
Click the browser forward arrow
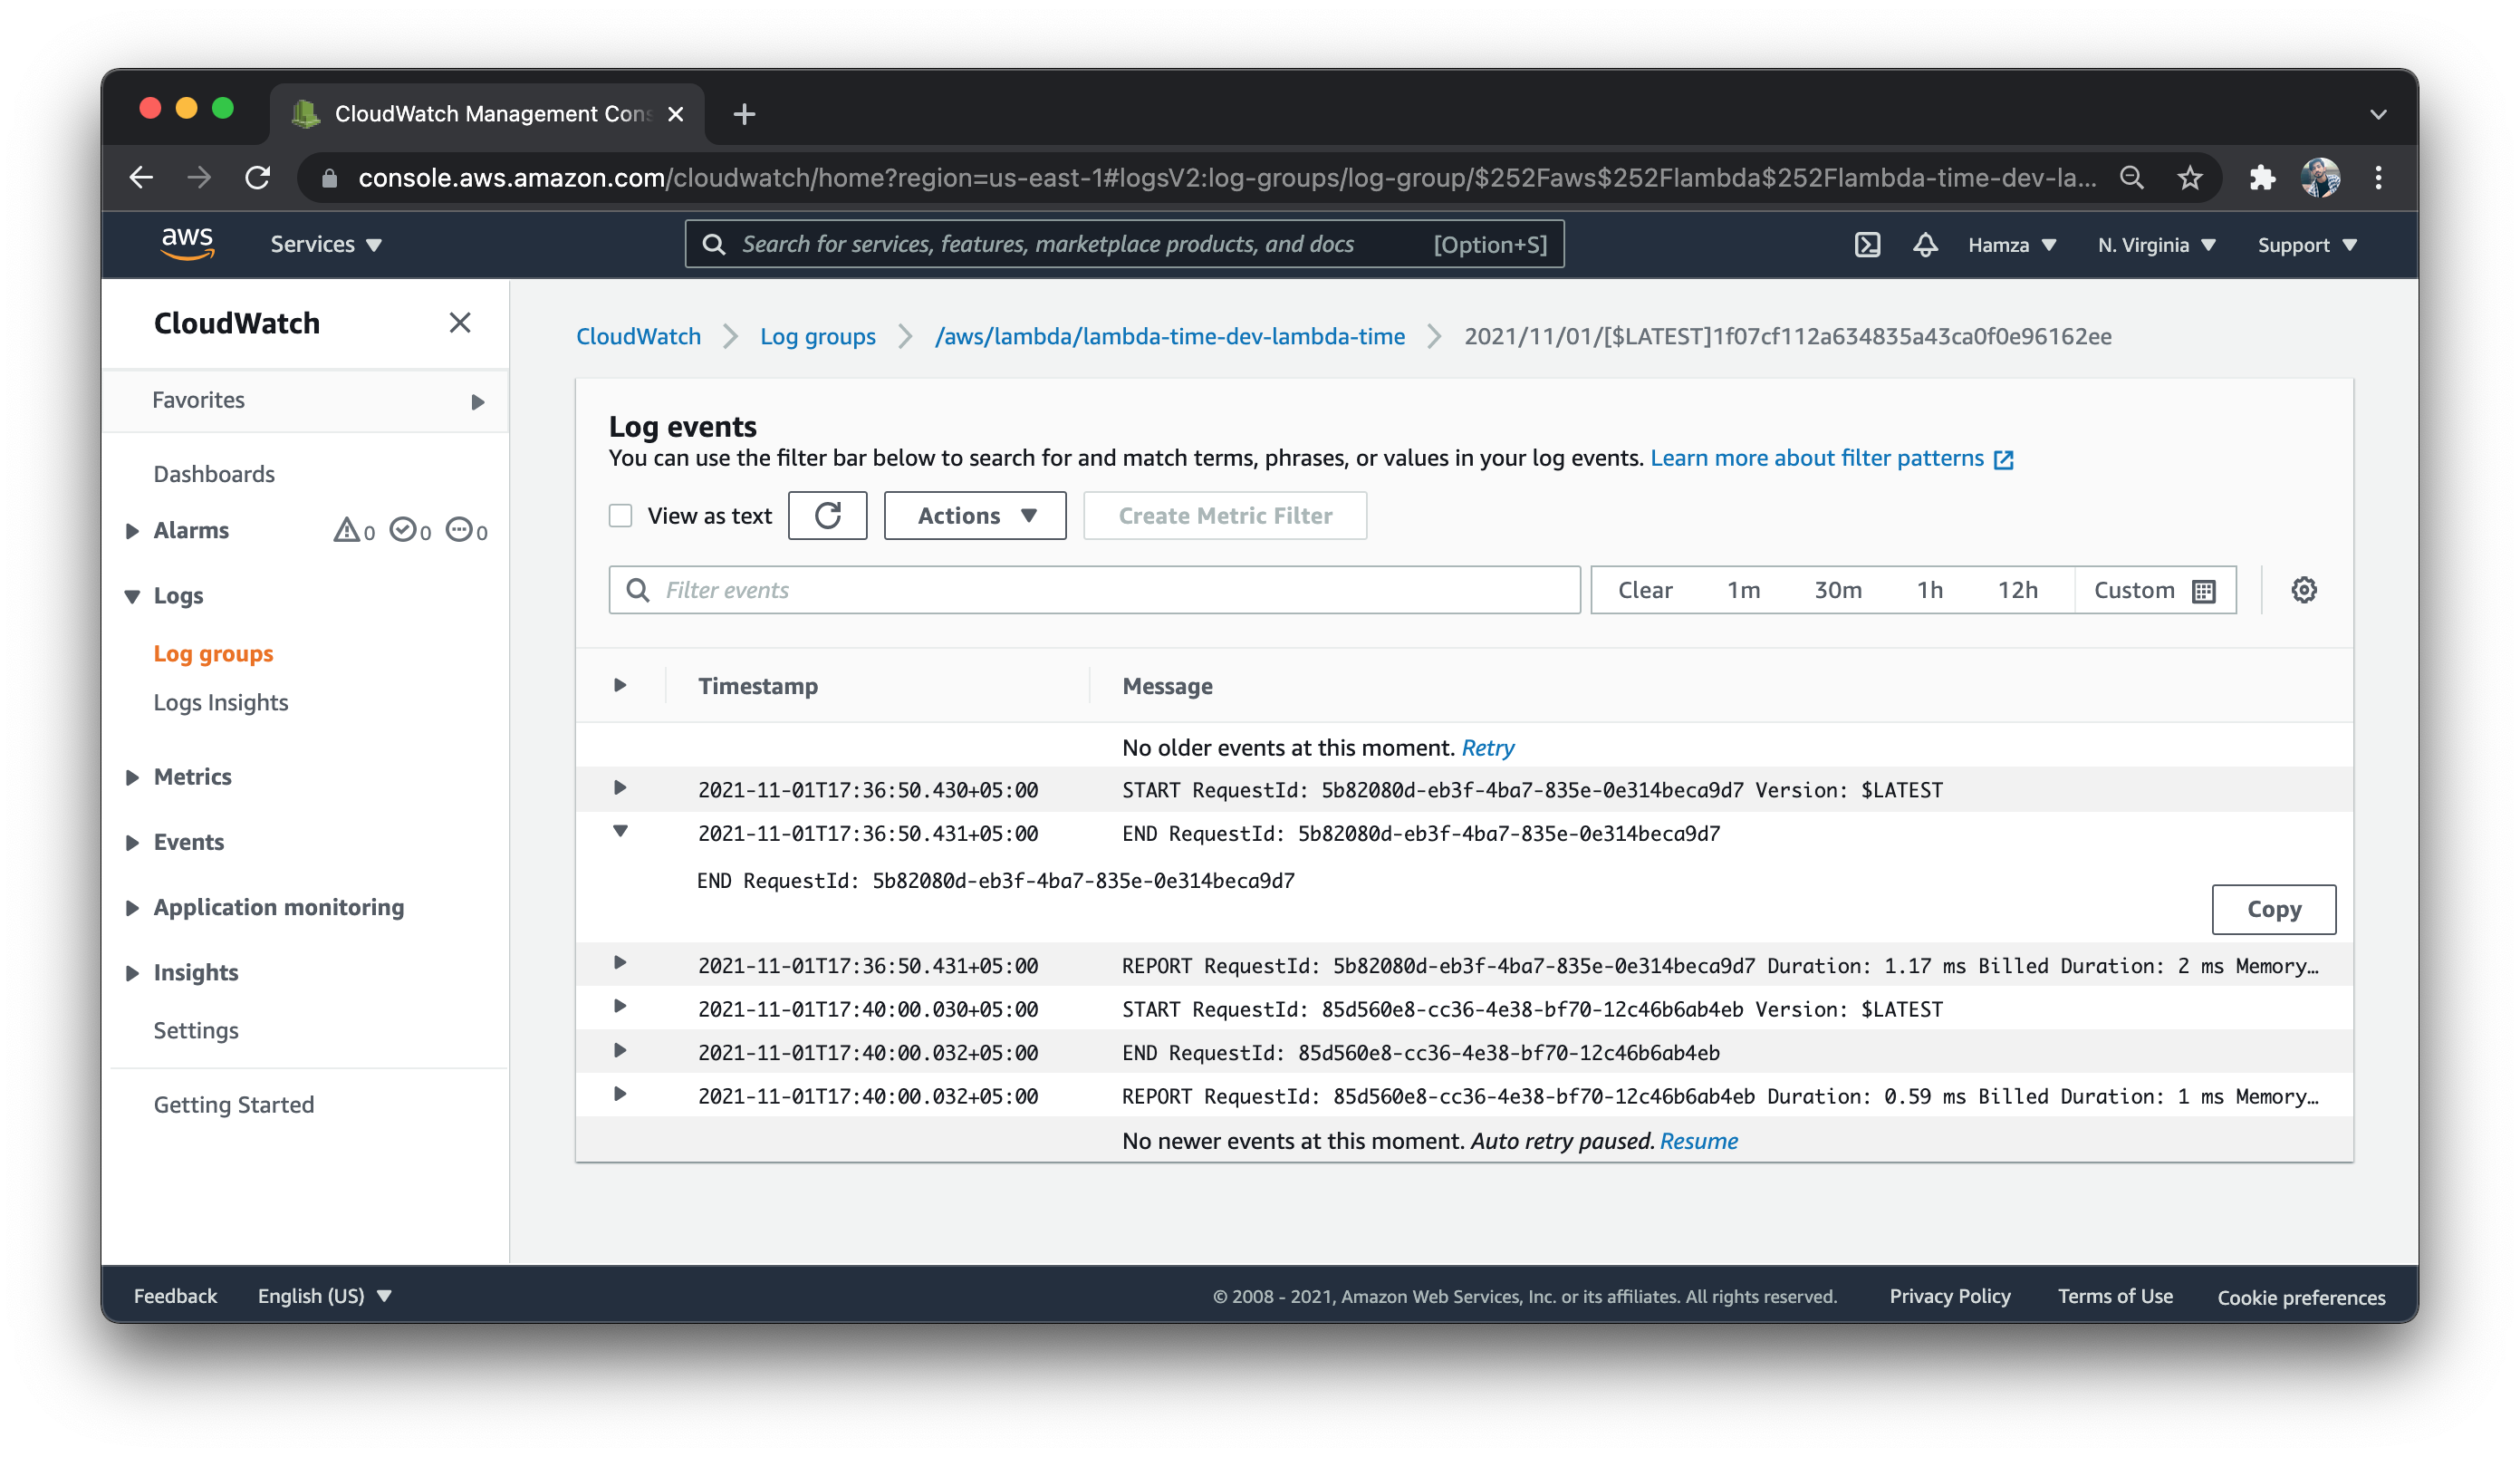(199, 178)
